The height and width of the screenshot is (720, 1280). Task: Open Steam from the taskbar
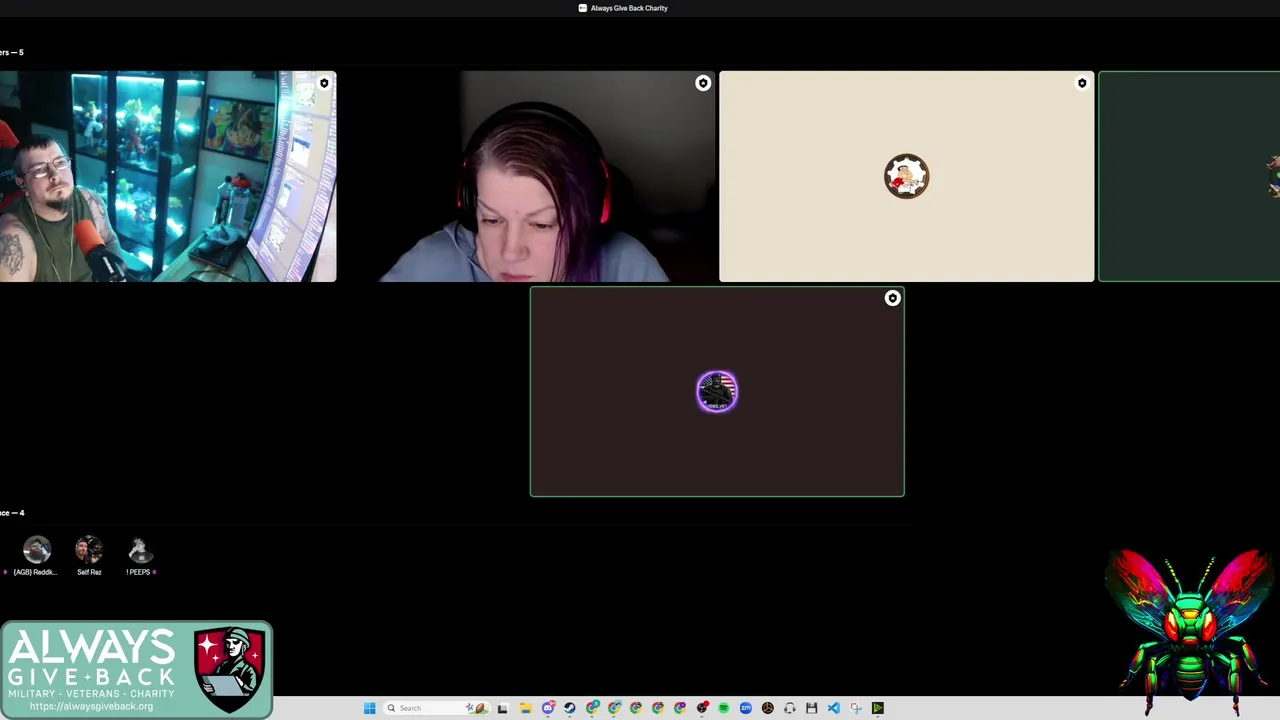[x=570, y=708]
